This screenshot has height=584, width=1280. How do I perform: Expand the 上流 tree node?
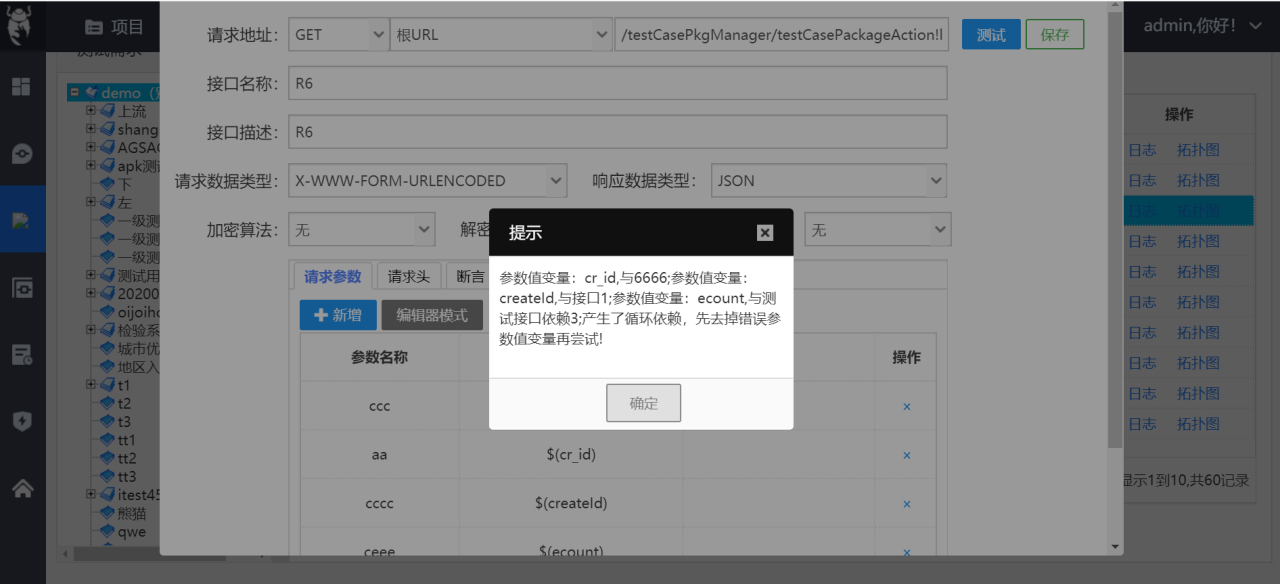[x=91, y=111]
